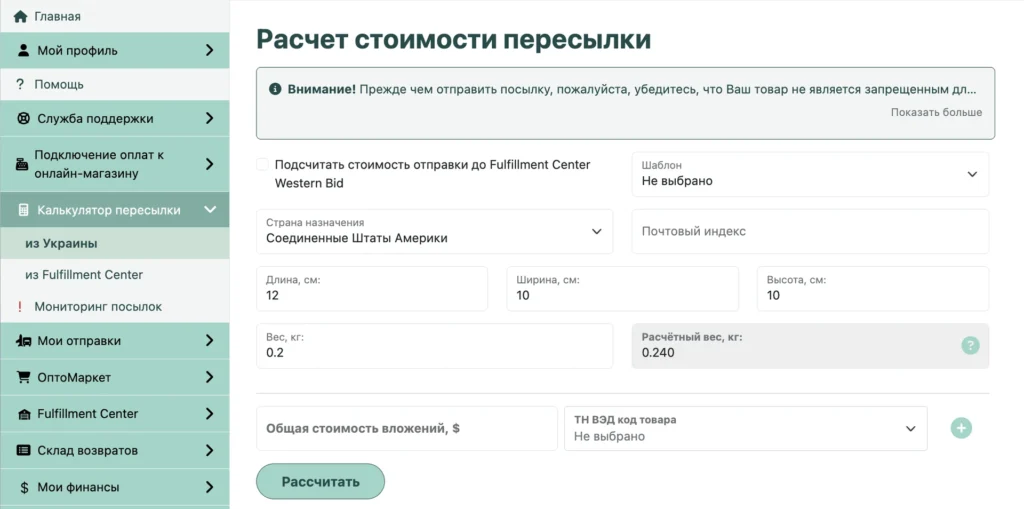Open the ТН ВЭД код товара dropdown
The width and height of the screenshot is (1024, 509).
point(746,429)
